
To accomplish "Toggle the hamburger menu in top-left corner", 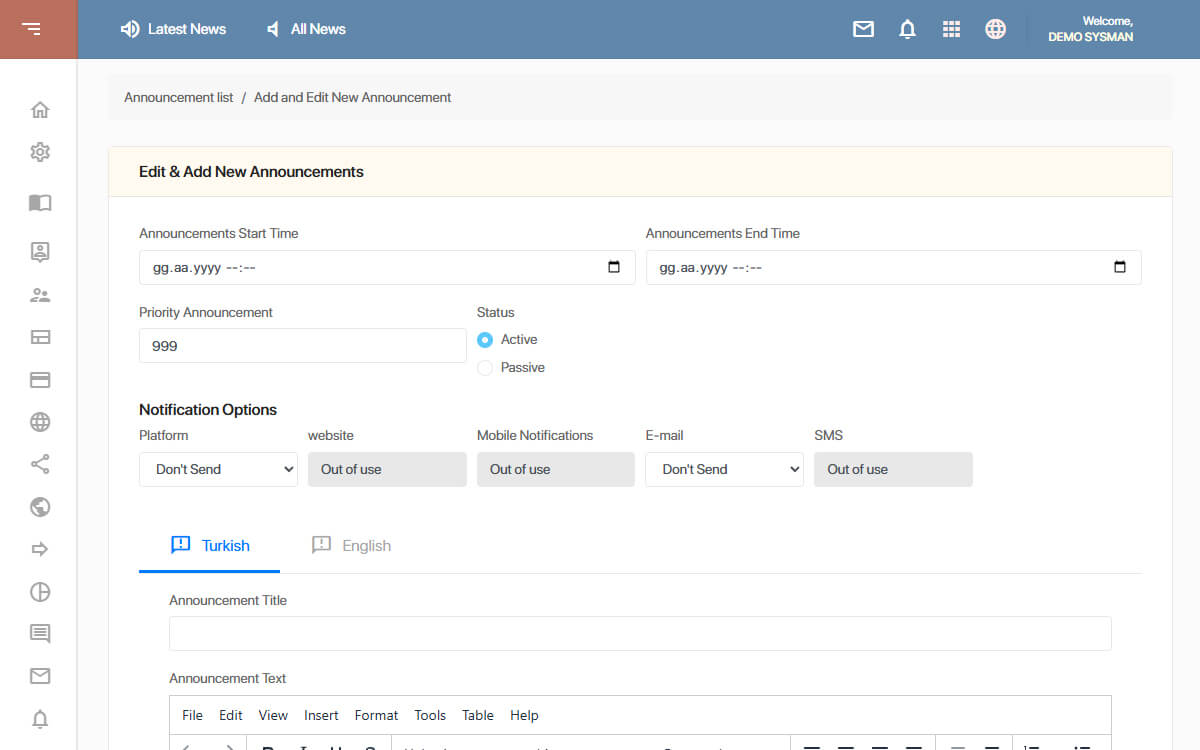I will point(32,29).
